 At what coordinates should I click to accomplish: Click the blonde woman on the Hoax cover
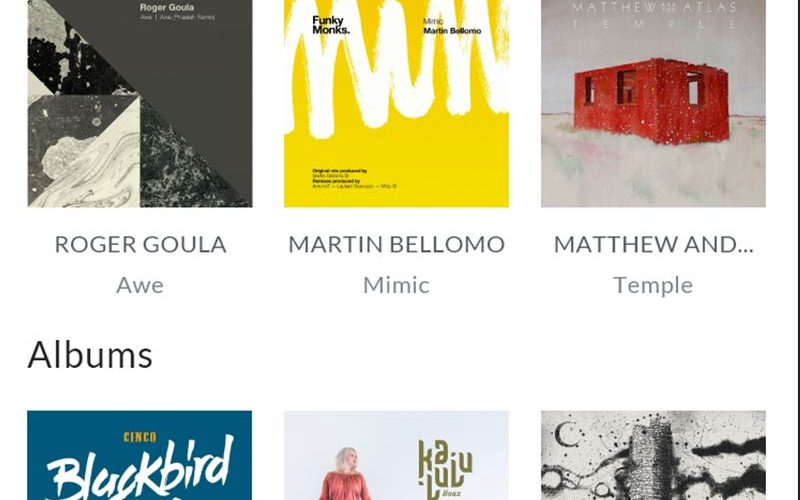click(345, 474)
